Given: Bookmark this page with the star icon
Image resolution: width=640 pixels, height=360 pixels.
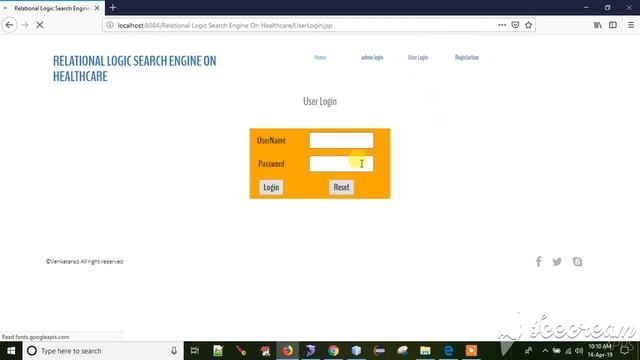Looking at the screenshot, I should coord(529,25).
